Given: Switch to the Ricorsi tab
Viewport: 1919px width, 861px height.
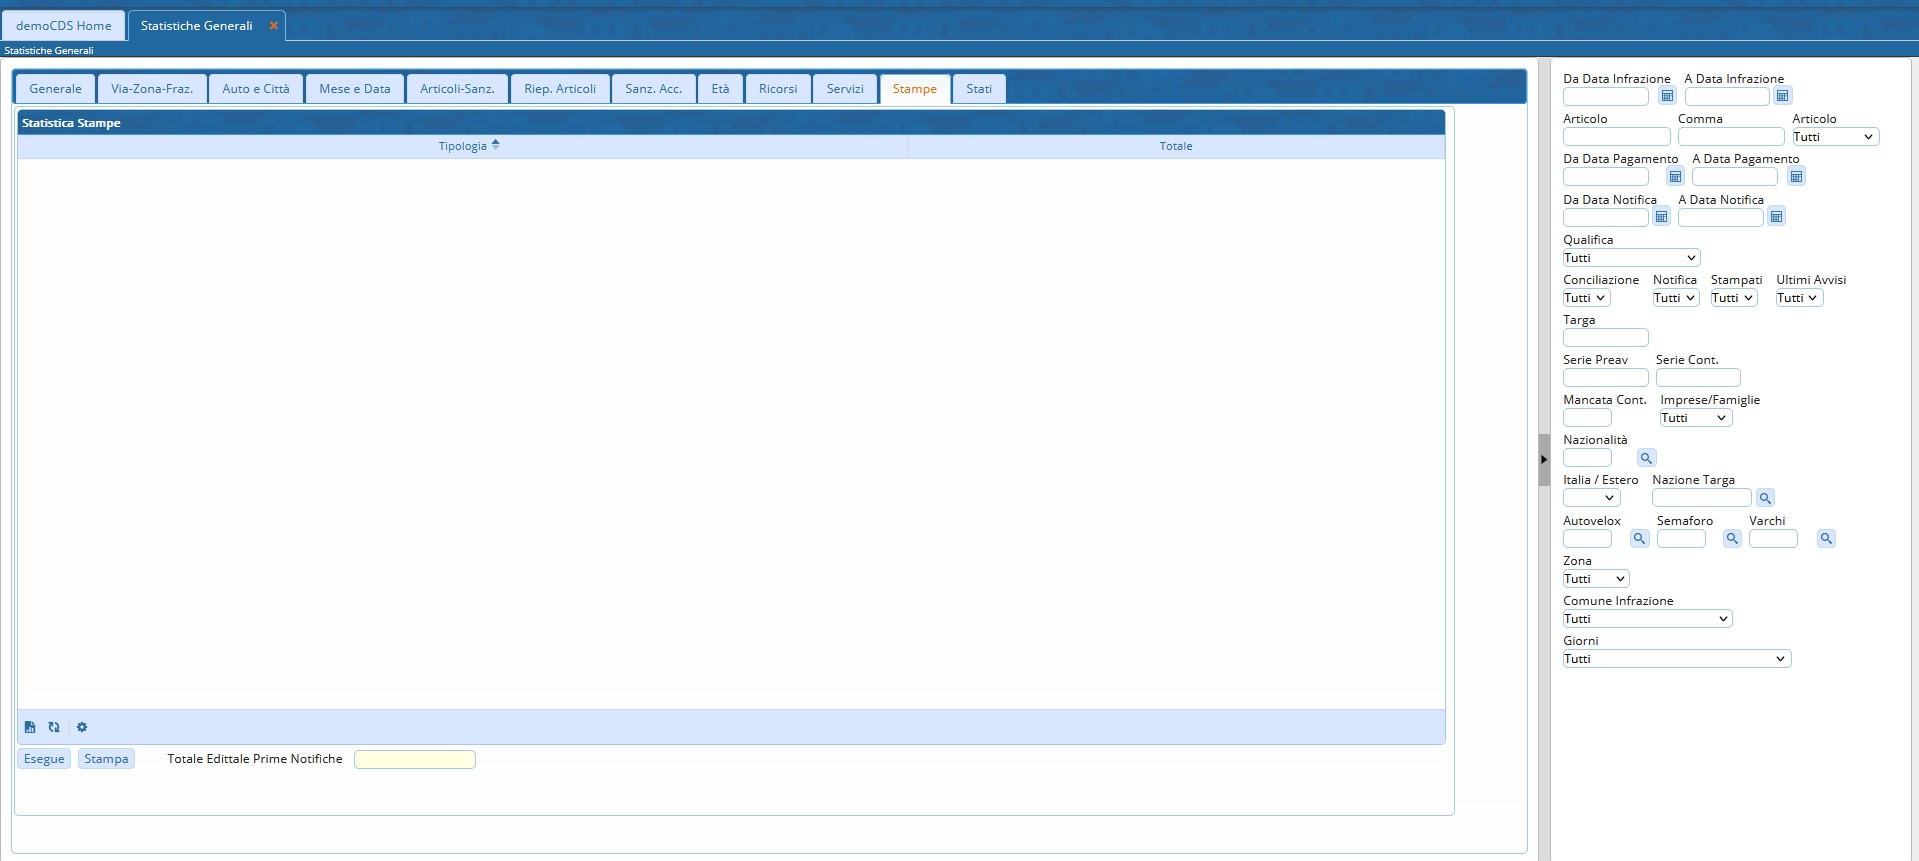Looking at the screenshot, I should (x=778, y=89).
